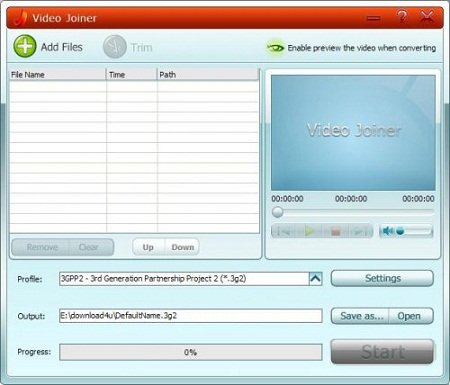
Task: Skip to the next clip
Action: point(360,231)
